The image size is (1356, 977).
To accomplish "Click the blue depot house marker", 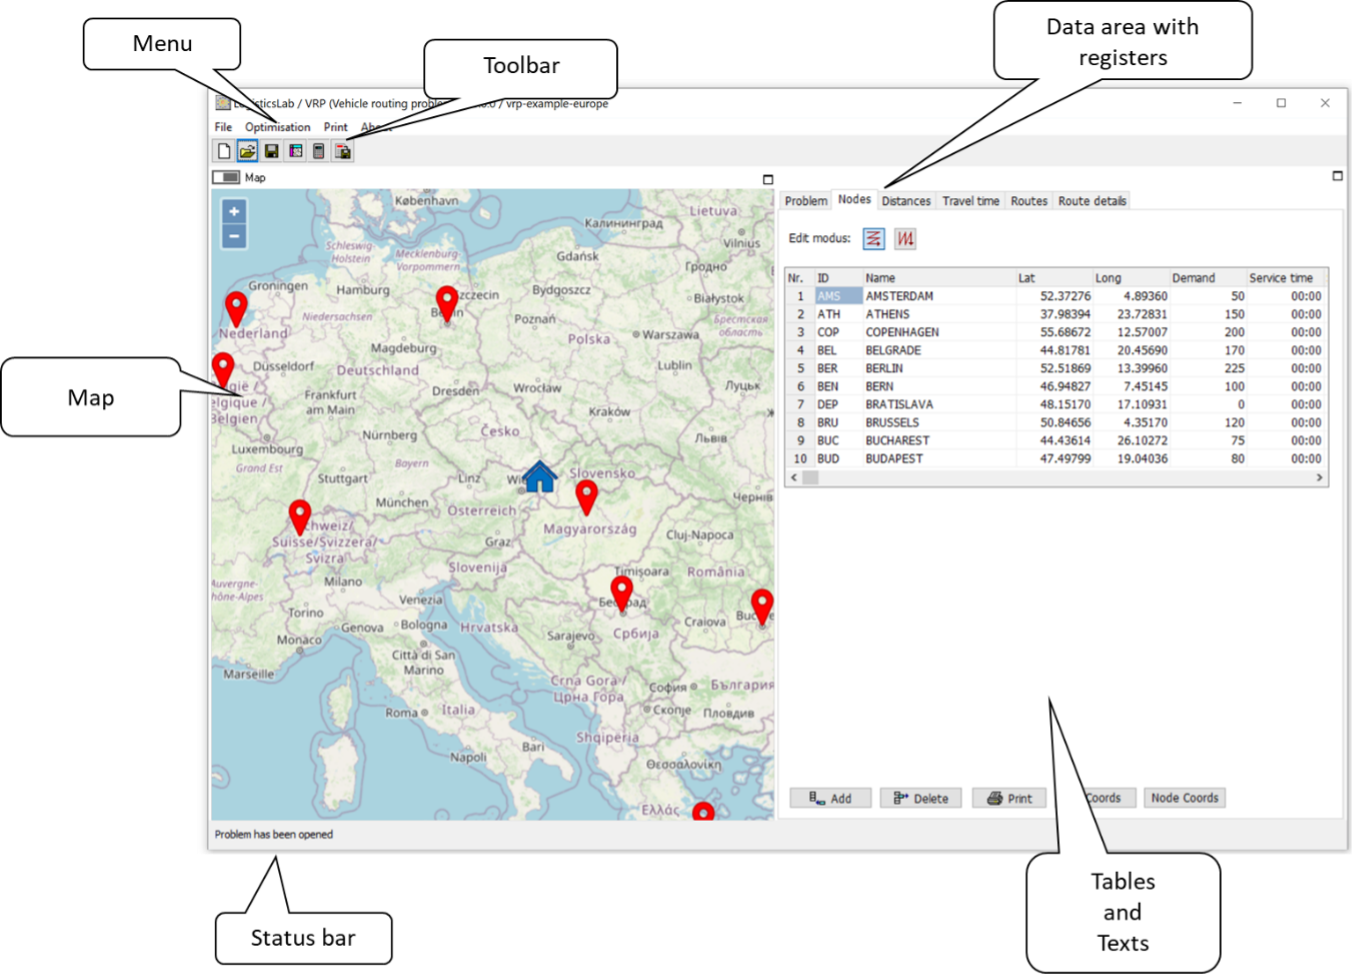I will click(x=540, y=477).
